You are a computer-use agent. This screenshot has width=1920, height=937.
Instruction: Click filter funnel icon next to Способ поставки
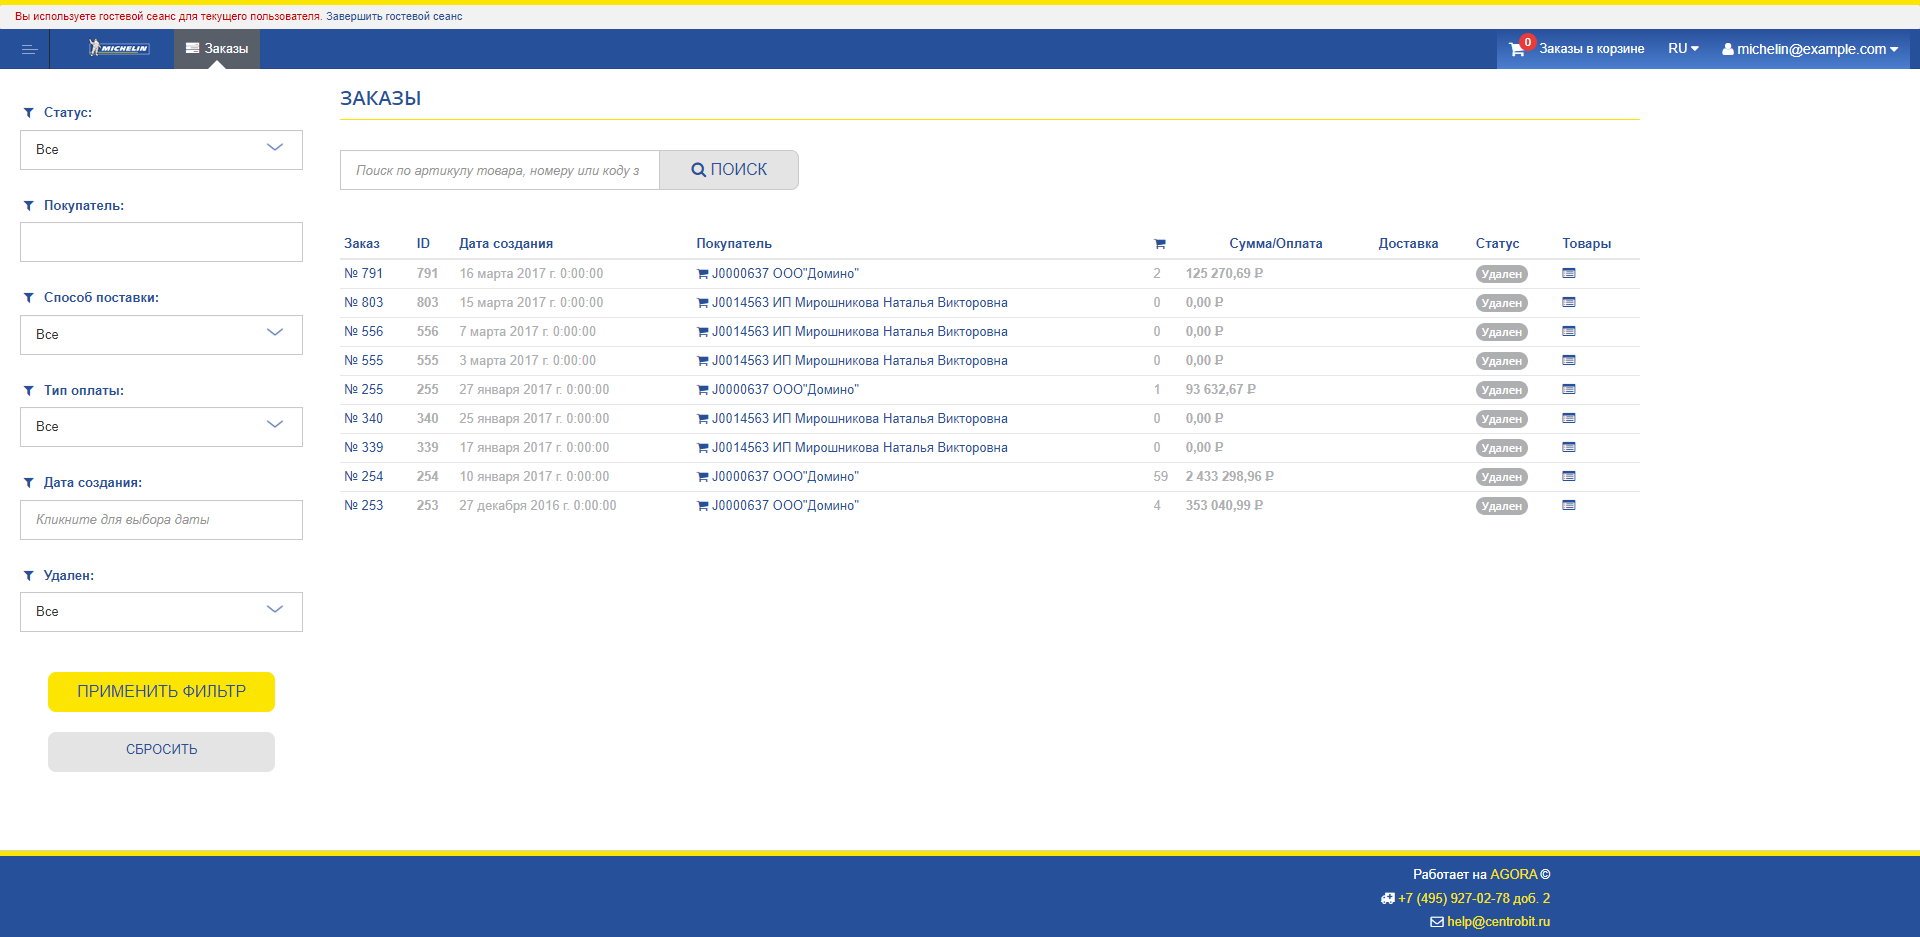click(28, 298)
